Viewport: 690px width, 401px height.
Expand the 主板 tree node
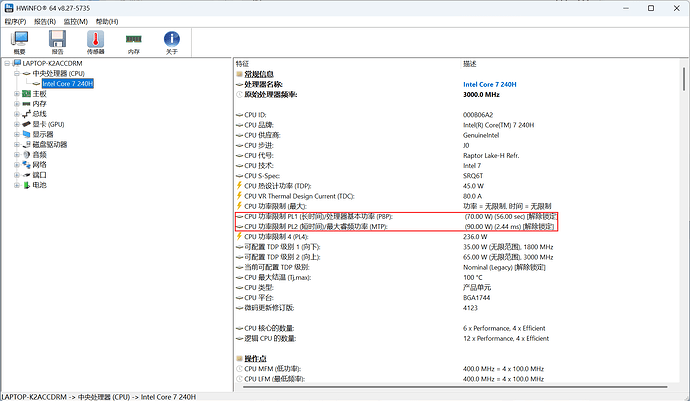(x=16, y=94)
